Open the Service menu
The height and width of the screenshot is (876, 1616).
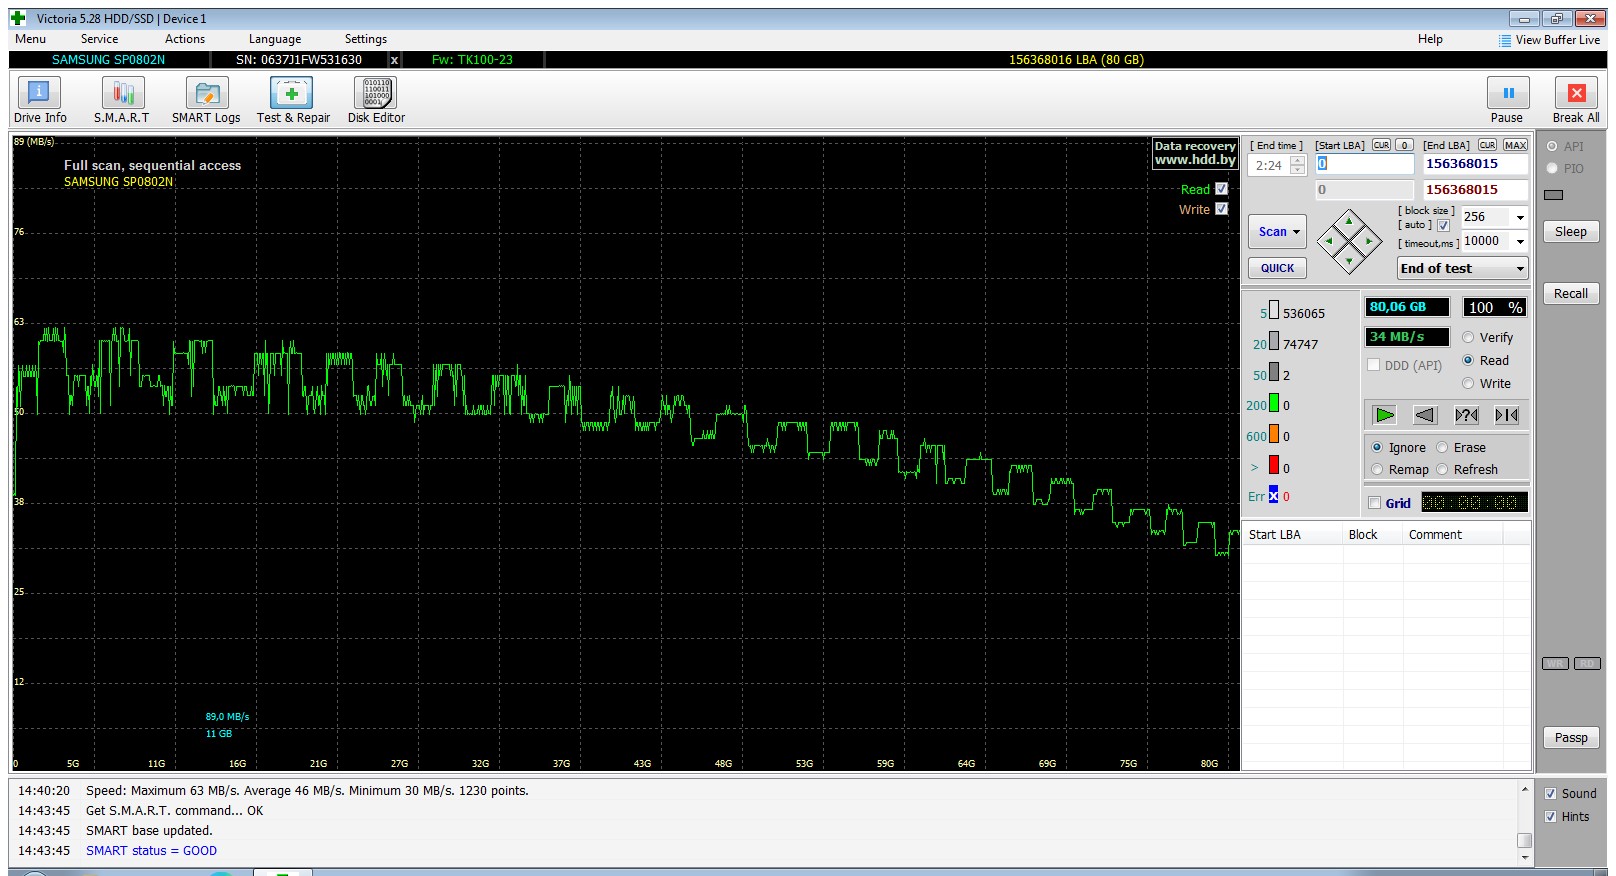coord(99,39)
